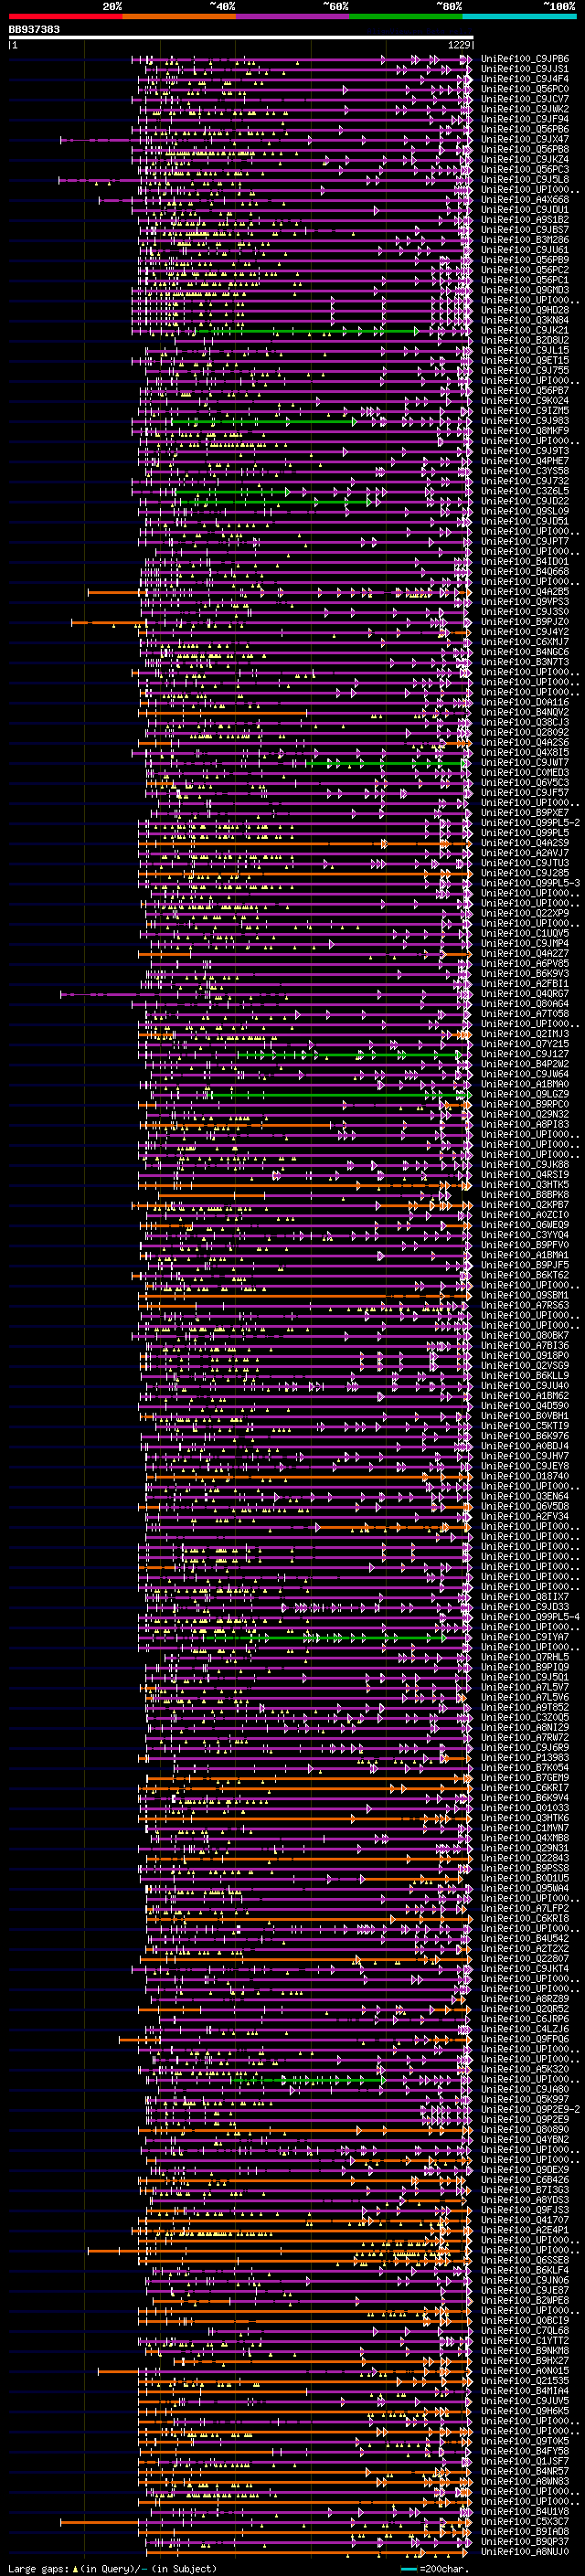Screen dimensions: 585x2576
Task: Select hit label UniRef100_C9J5L8
Action: click(x=524, y=179)
